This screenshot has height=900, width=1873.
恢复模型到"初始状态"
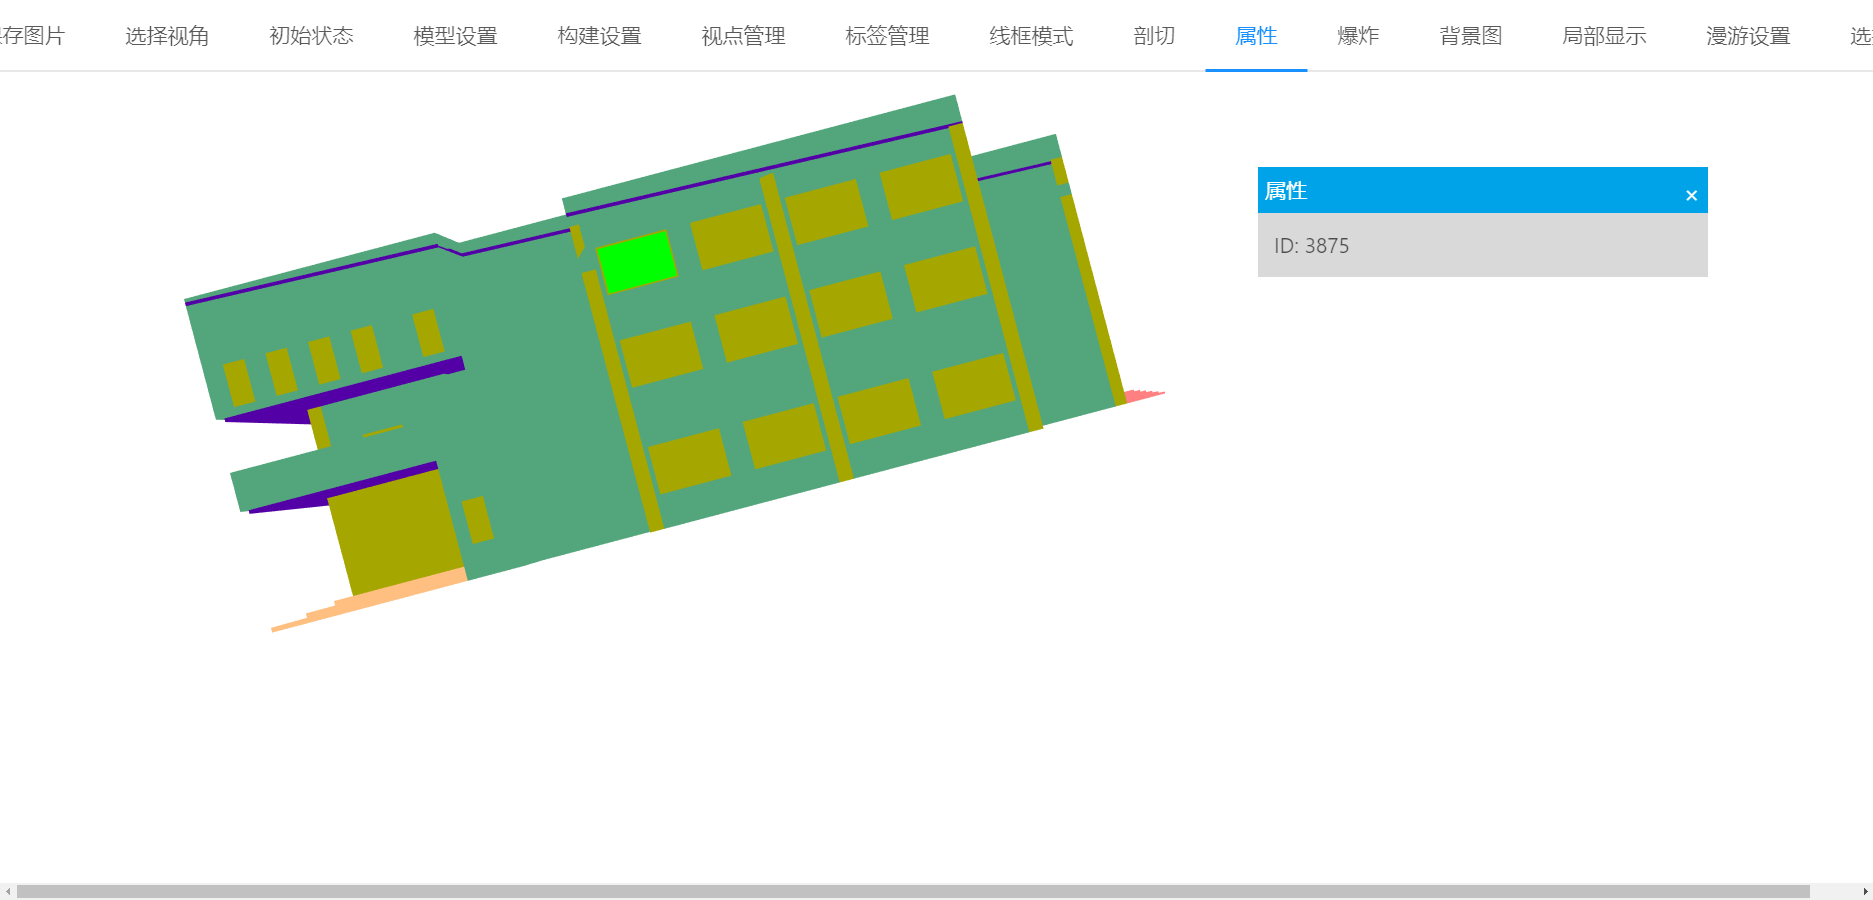[x=311, y=36]
